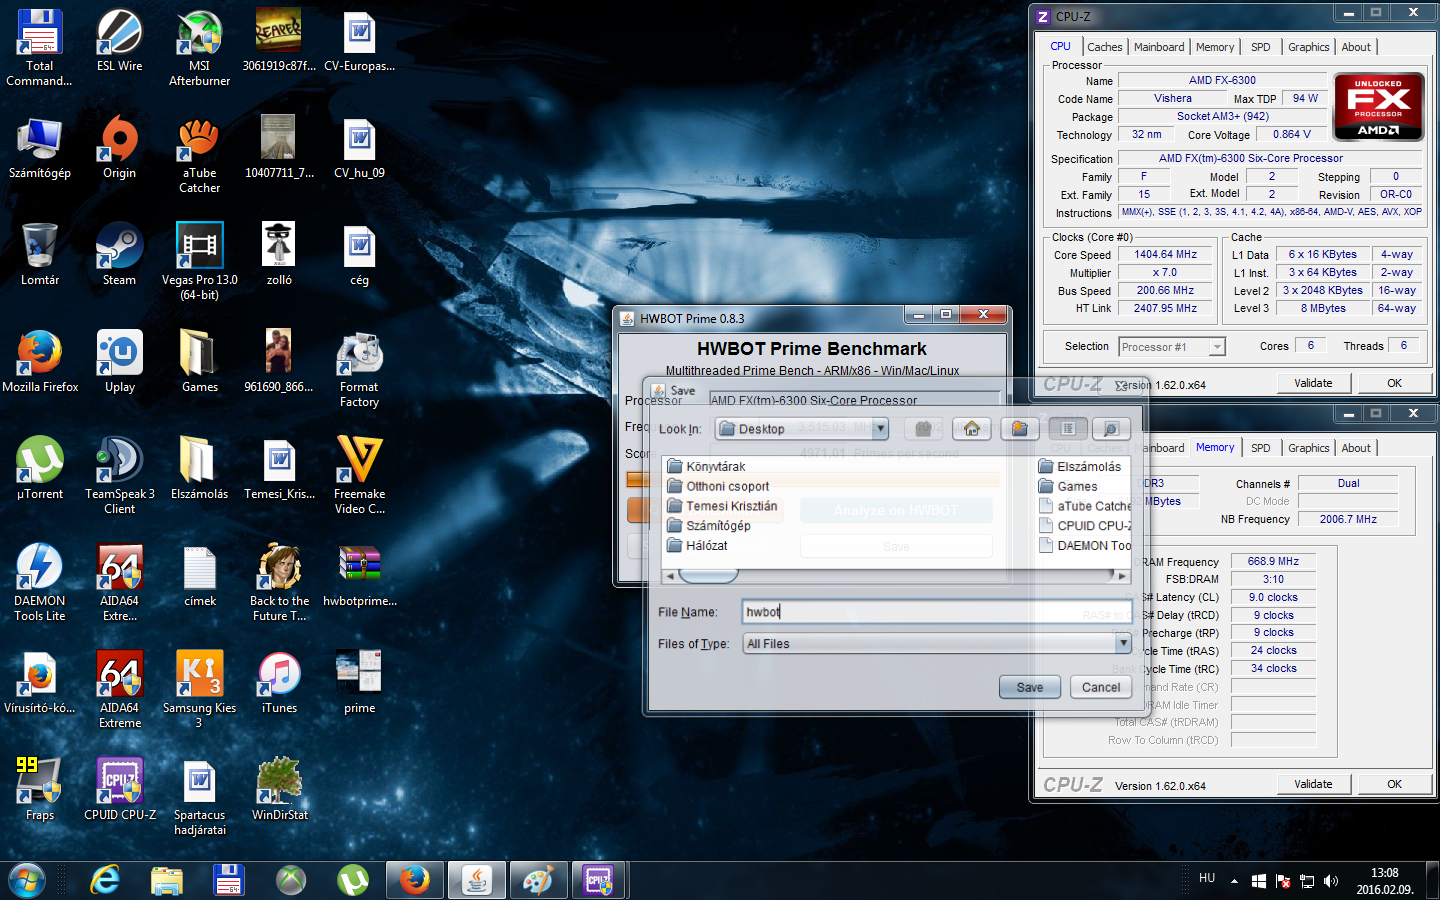Open the Uplay desktop icon

[x=120, y=361]
